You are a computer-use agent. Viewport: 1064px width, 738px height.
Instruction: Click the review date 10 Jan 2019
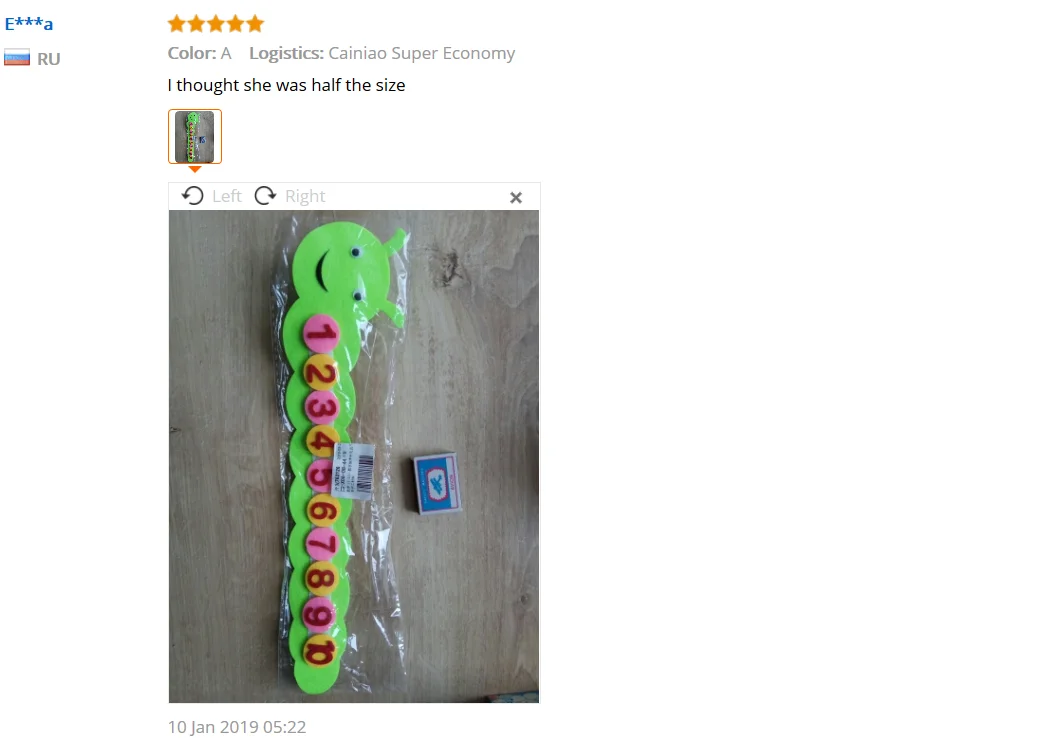pyautogui.click(x=237, y=727)
